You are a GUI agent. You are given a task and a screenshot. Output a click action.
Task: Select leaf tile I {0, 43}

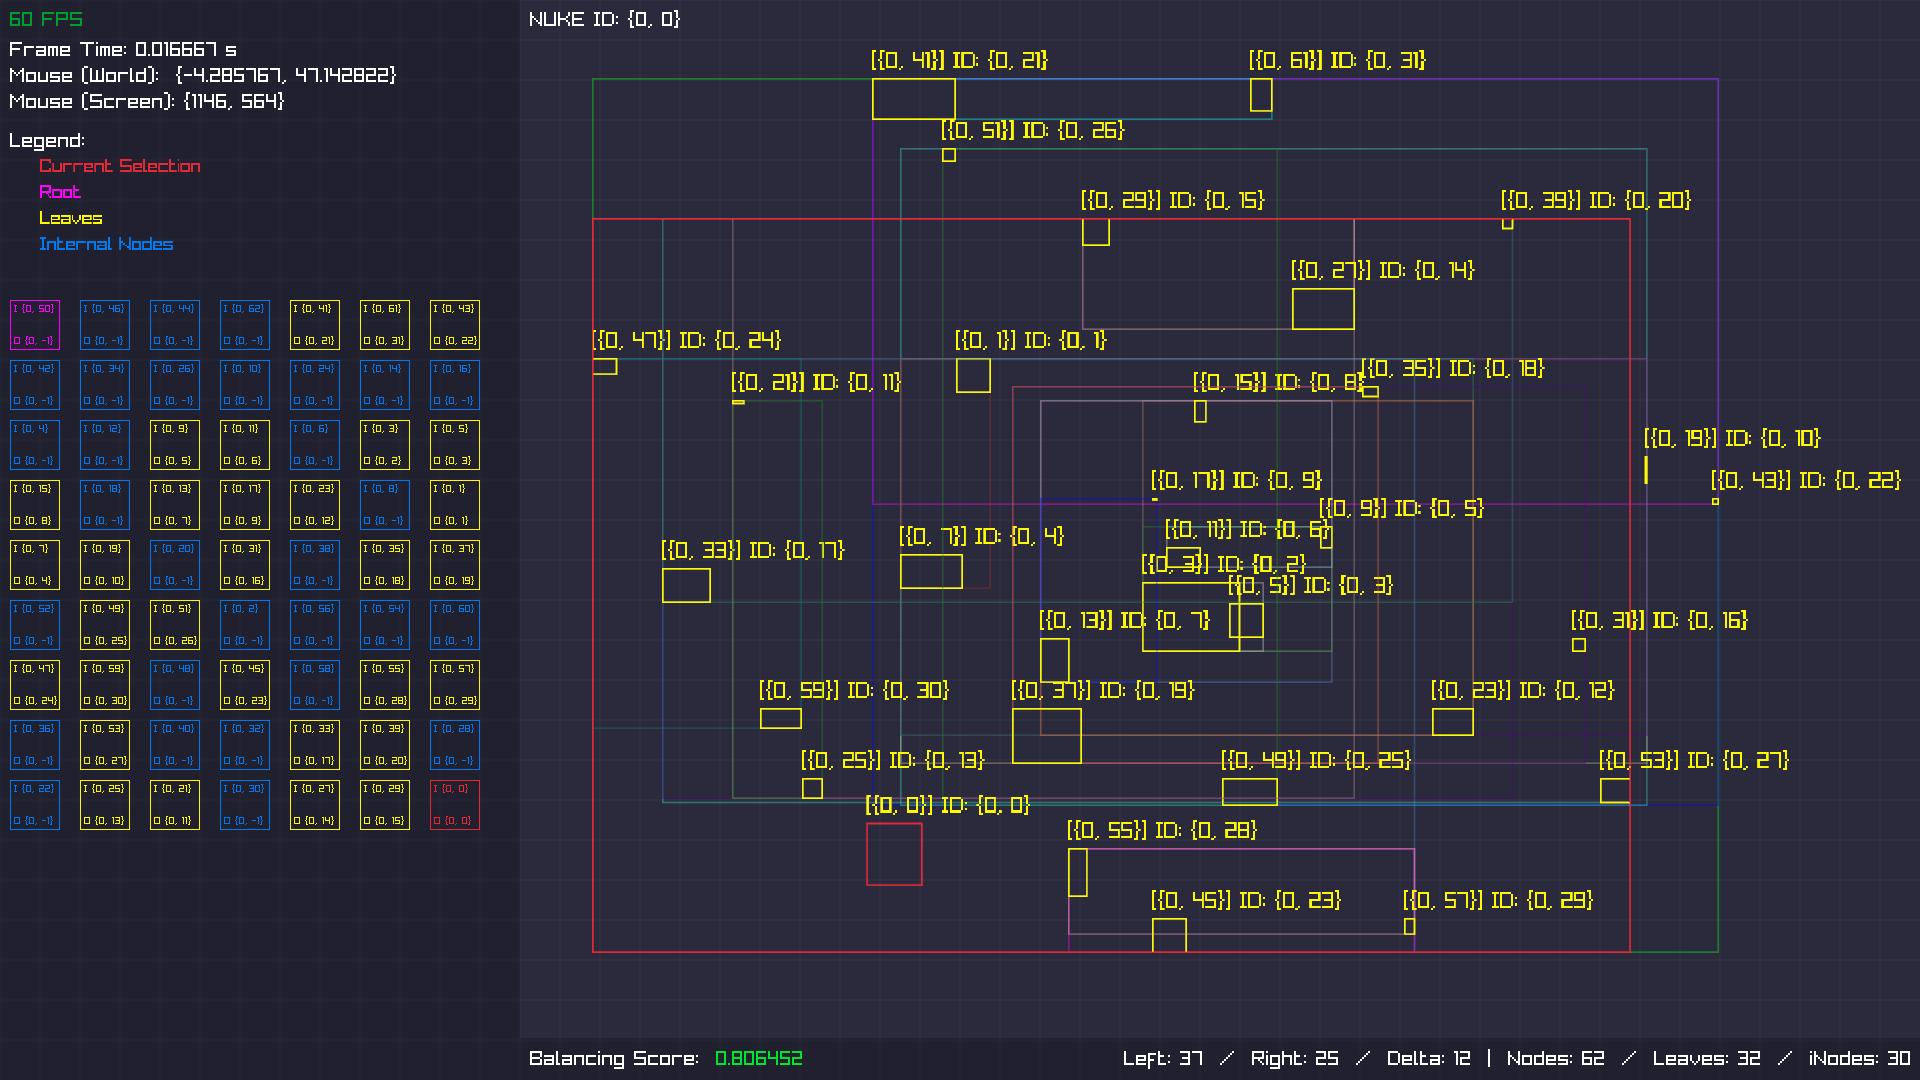pos(455,325)
